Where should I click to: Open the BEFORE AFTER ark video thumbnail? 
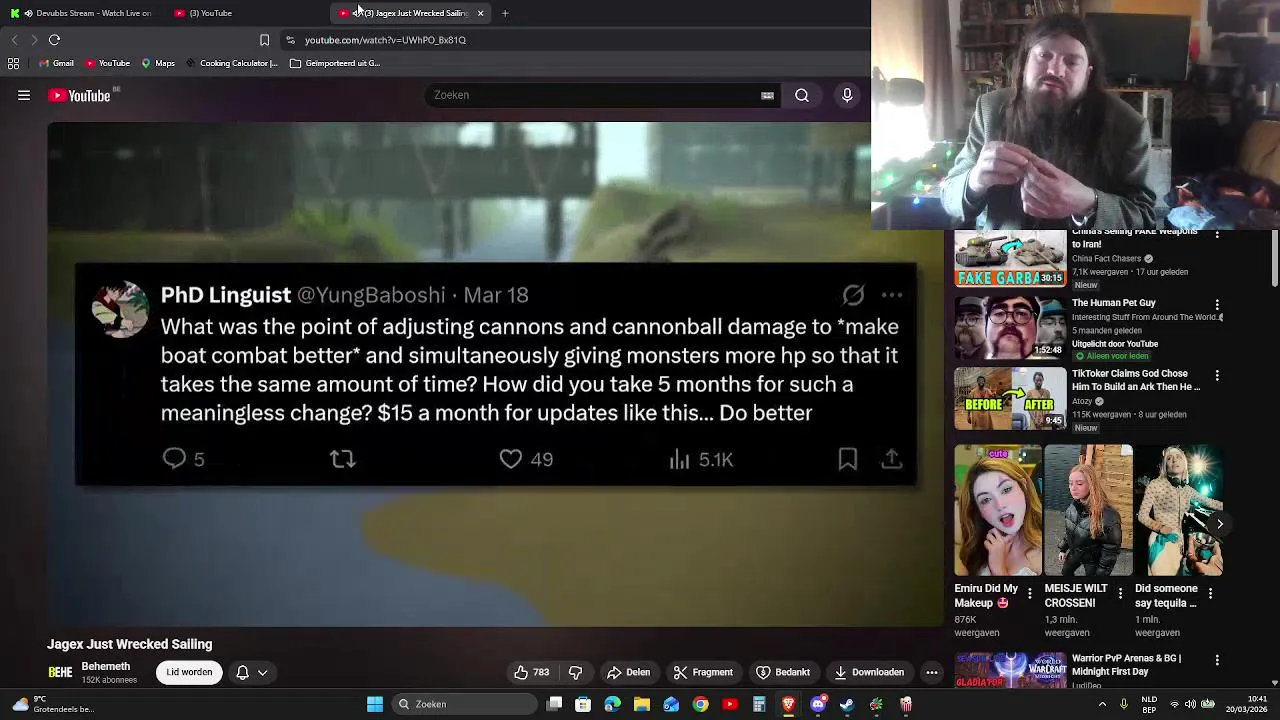[1010, 397]
